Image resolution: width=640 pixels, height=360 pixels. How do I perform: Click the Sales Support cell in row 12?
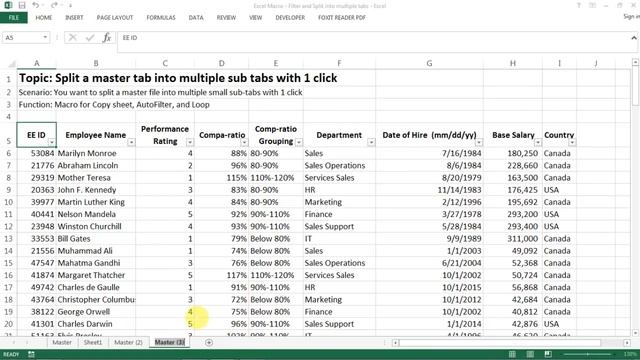pyautogui.click(x=339, y=227)
